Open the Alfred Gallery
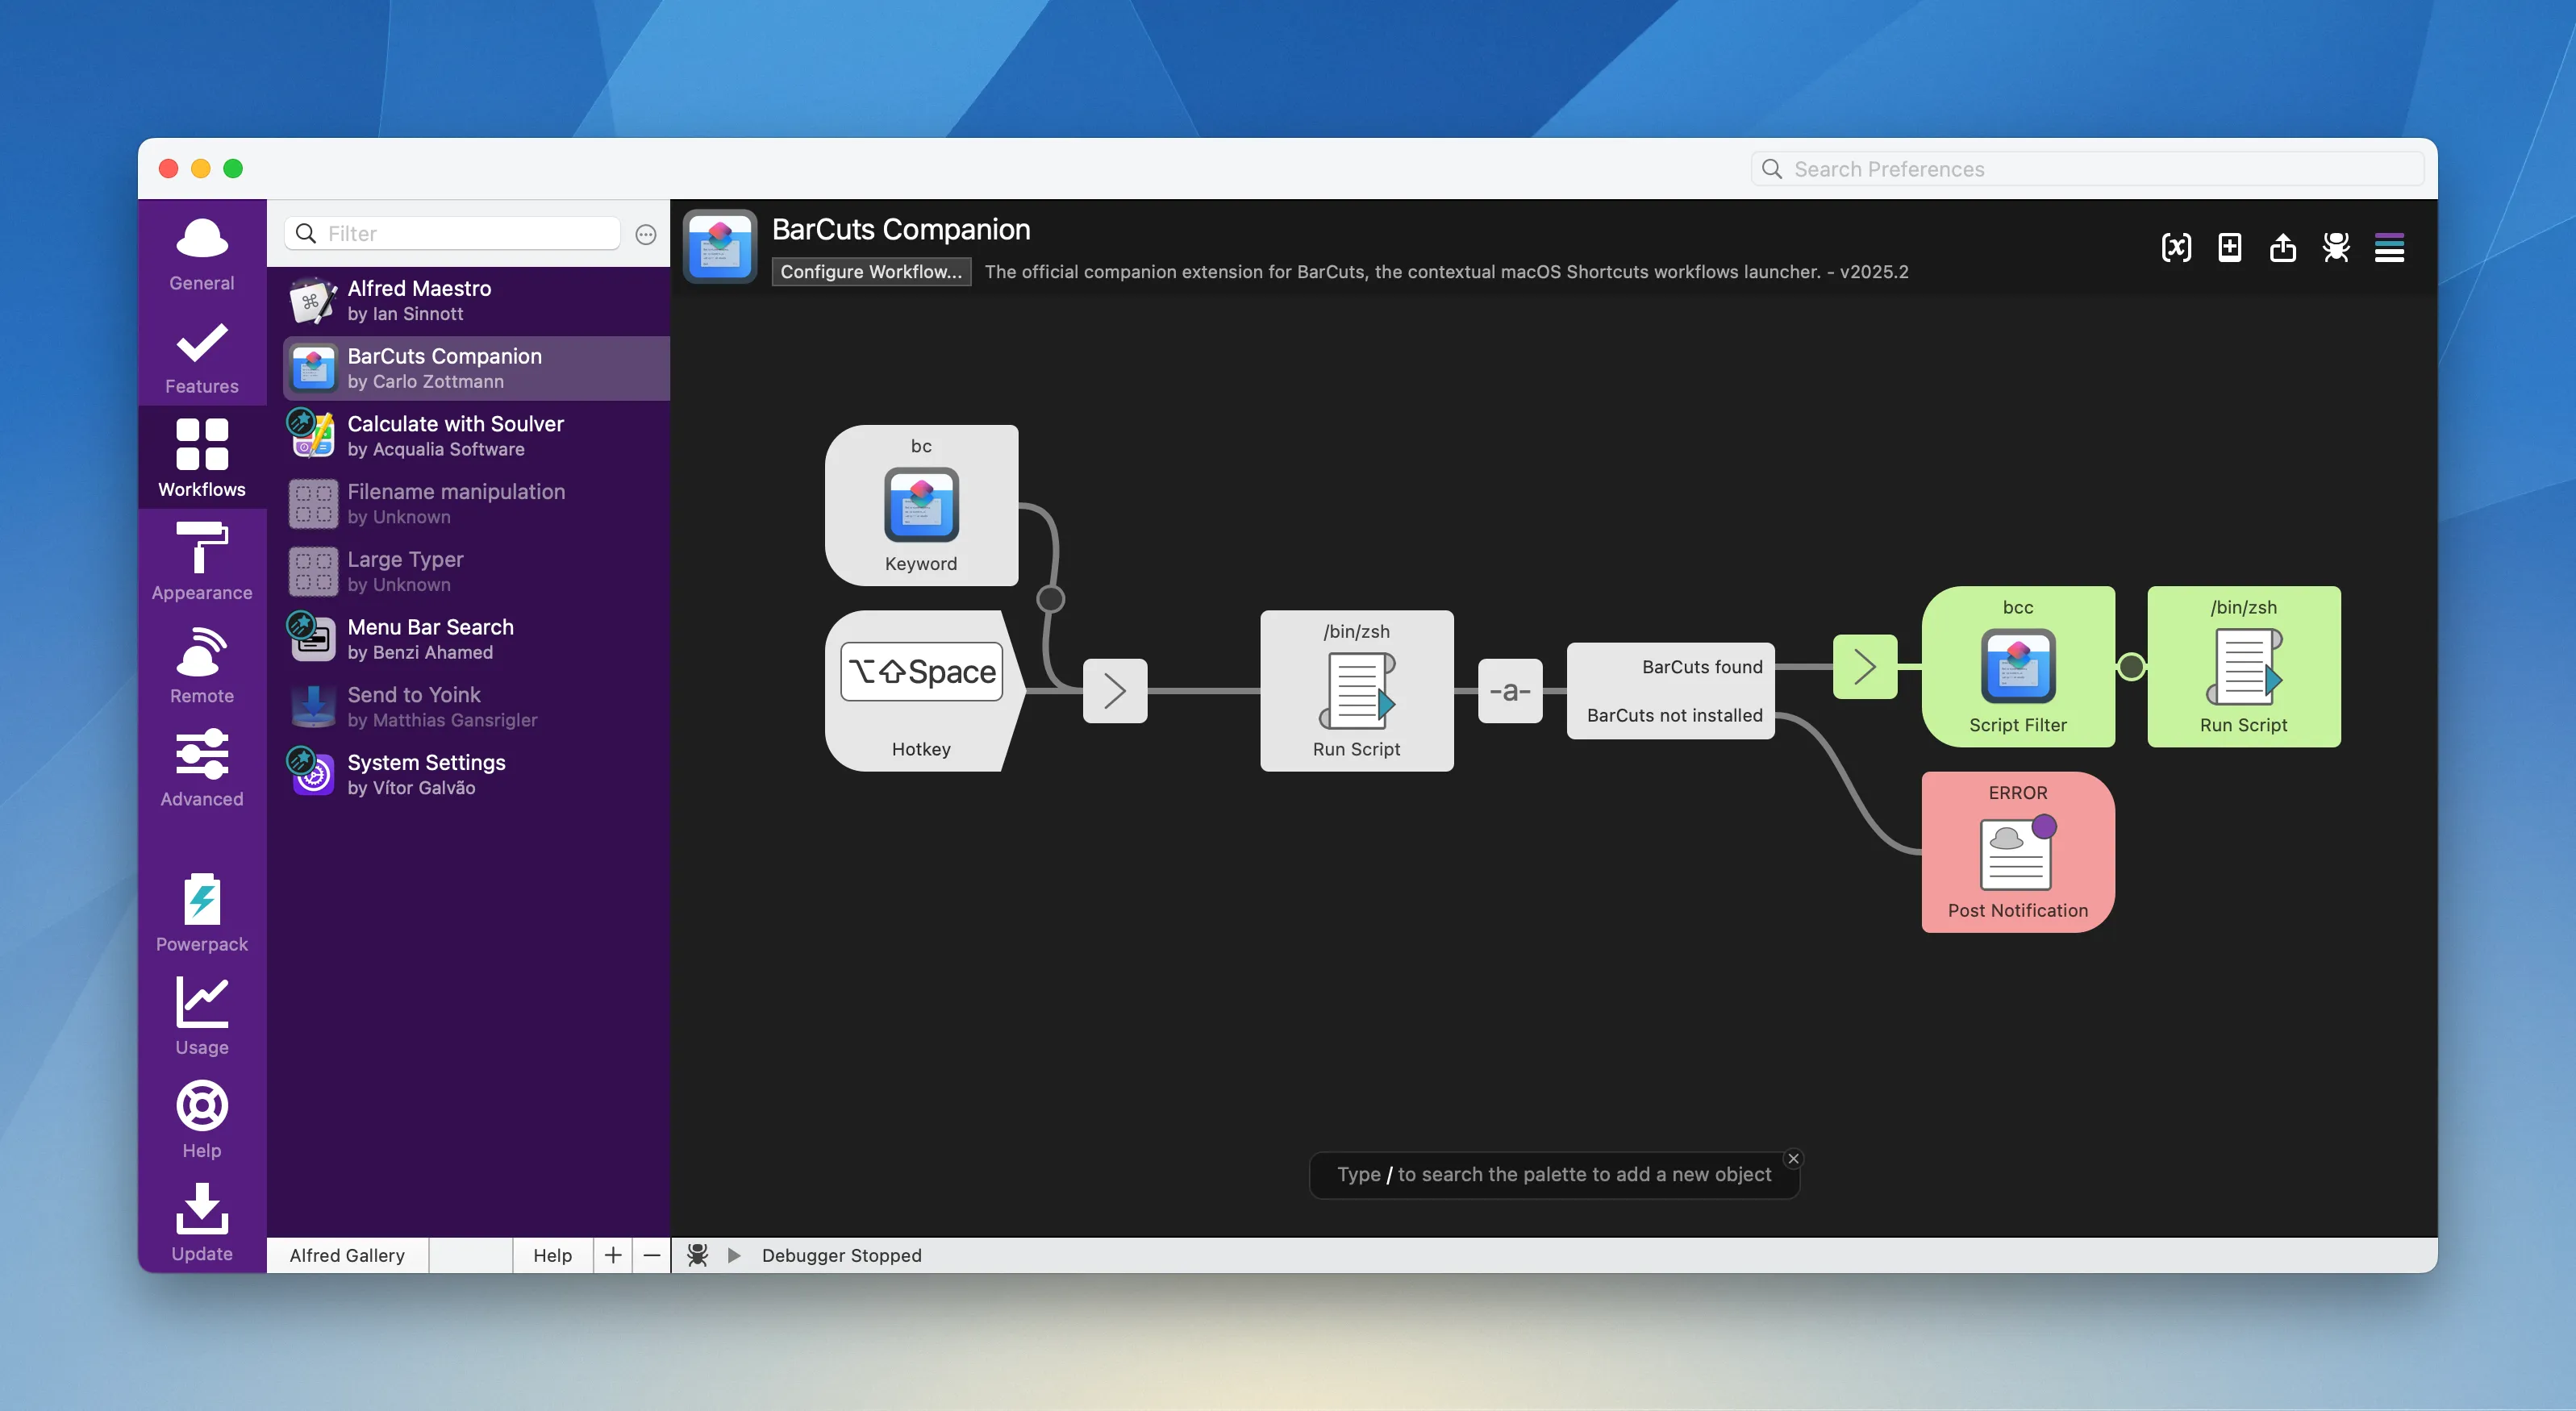This screenshot has height=1411, width=2576. [346, 1255]
